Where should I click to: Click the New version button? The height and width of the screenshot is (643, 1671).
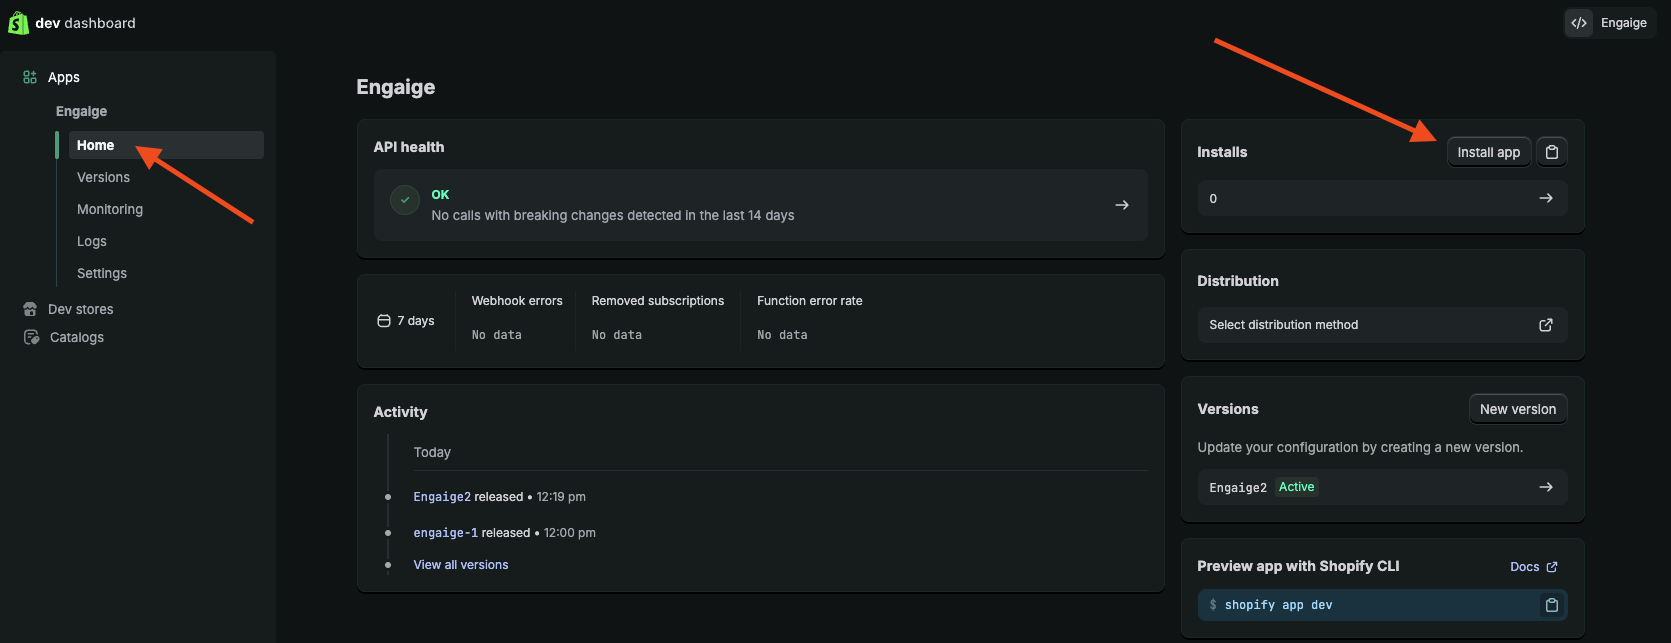click(1518, 409)
